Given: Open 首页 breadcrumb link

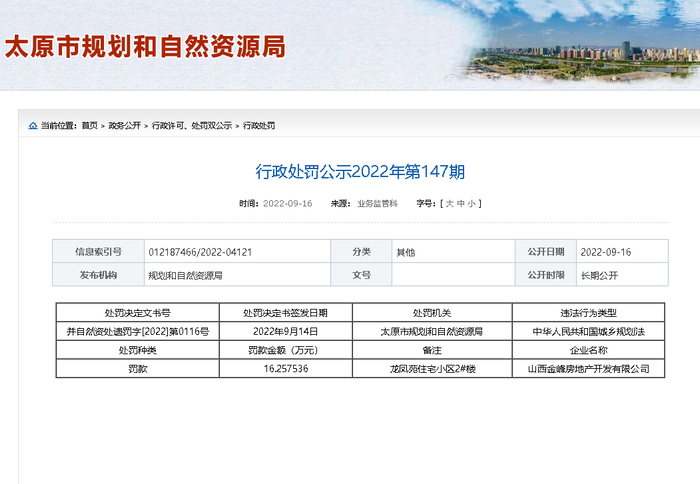Looking at the screenshot, I should coord(89,126).
